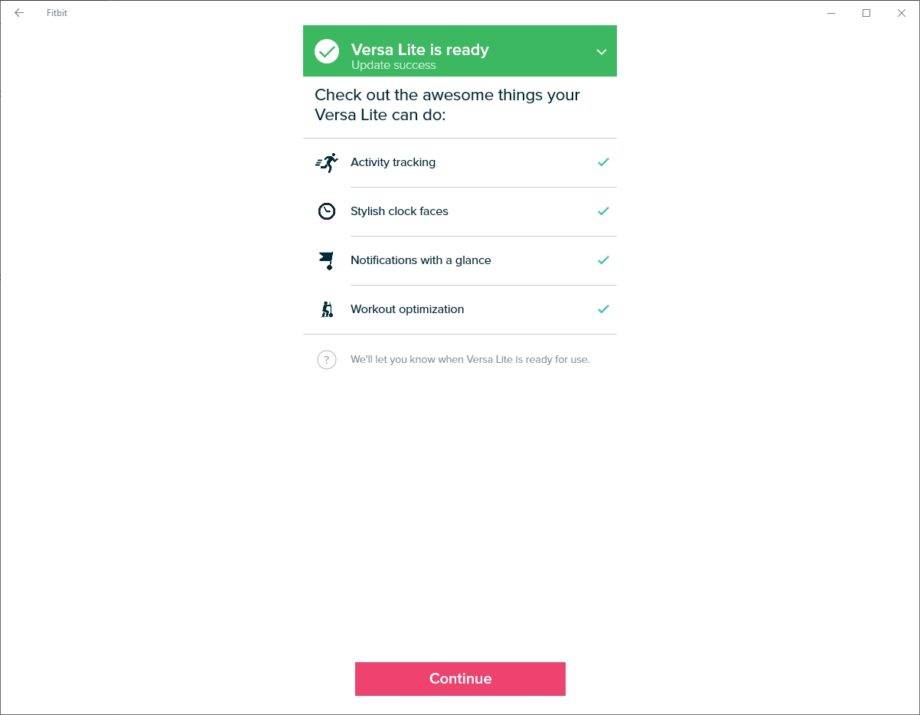Select the Activity tracking list item
The image size is (920, 715).
[x=460, y=162]
